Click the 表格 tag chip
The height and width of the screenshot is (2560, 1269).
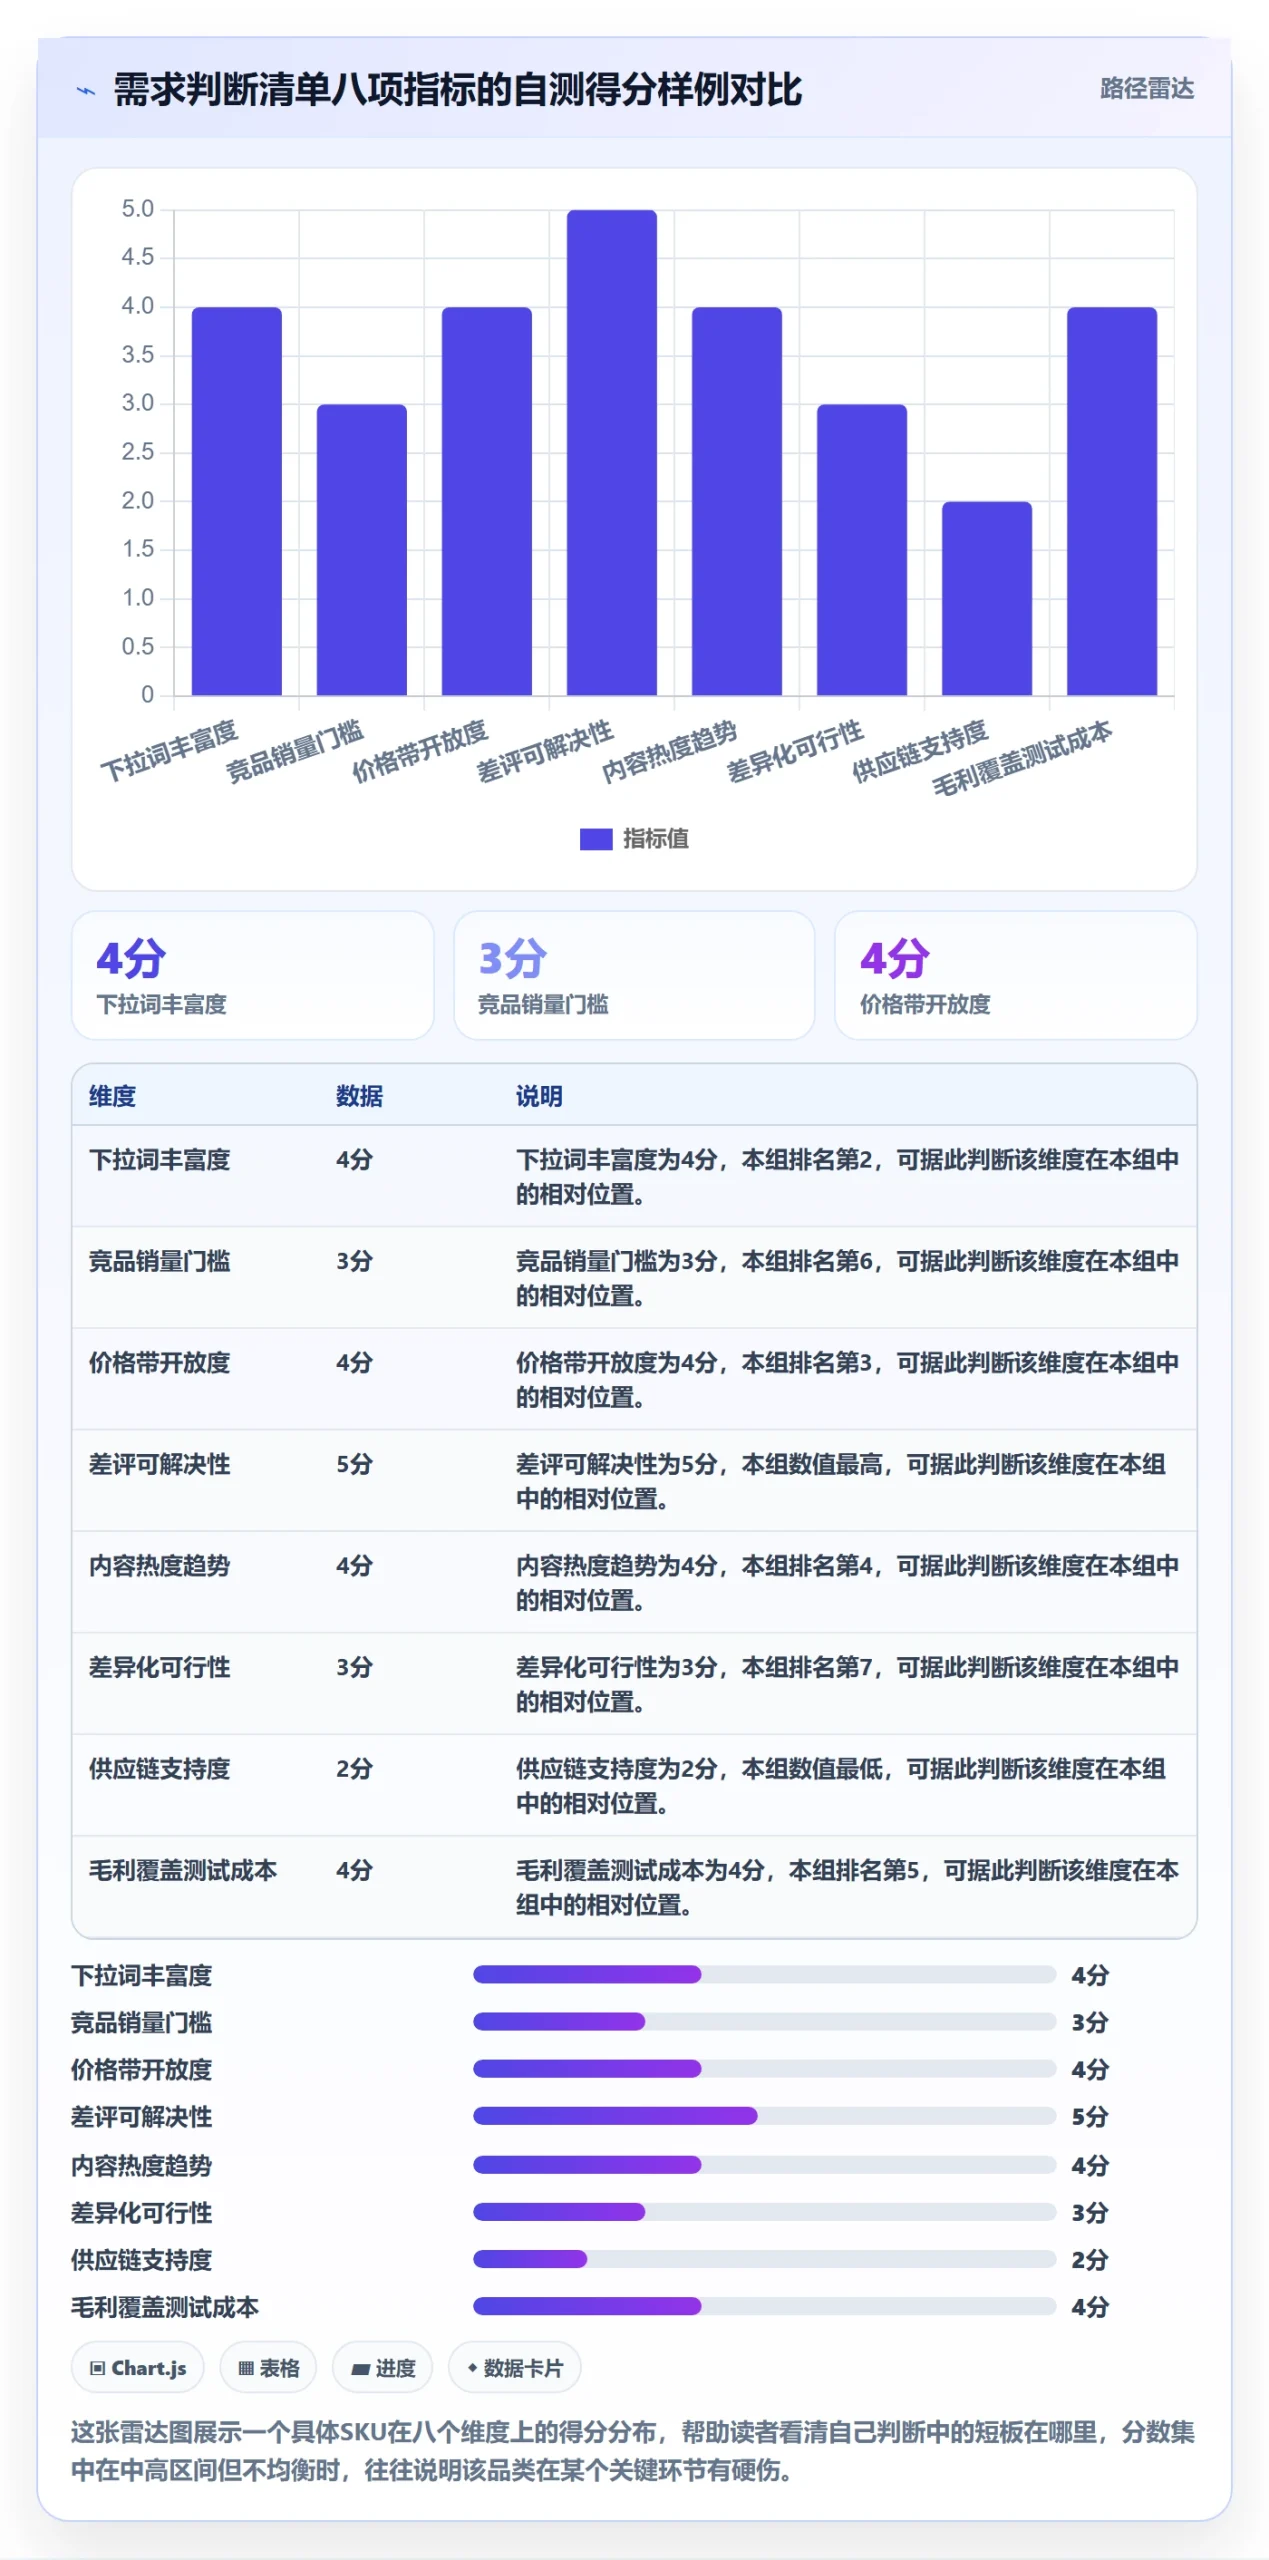click(x=268, y=2368)
